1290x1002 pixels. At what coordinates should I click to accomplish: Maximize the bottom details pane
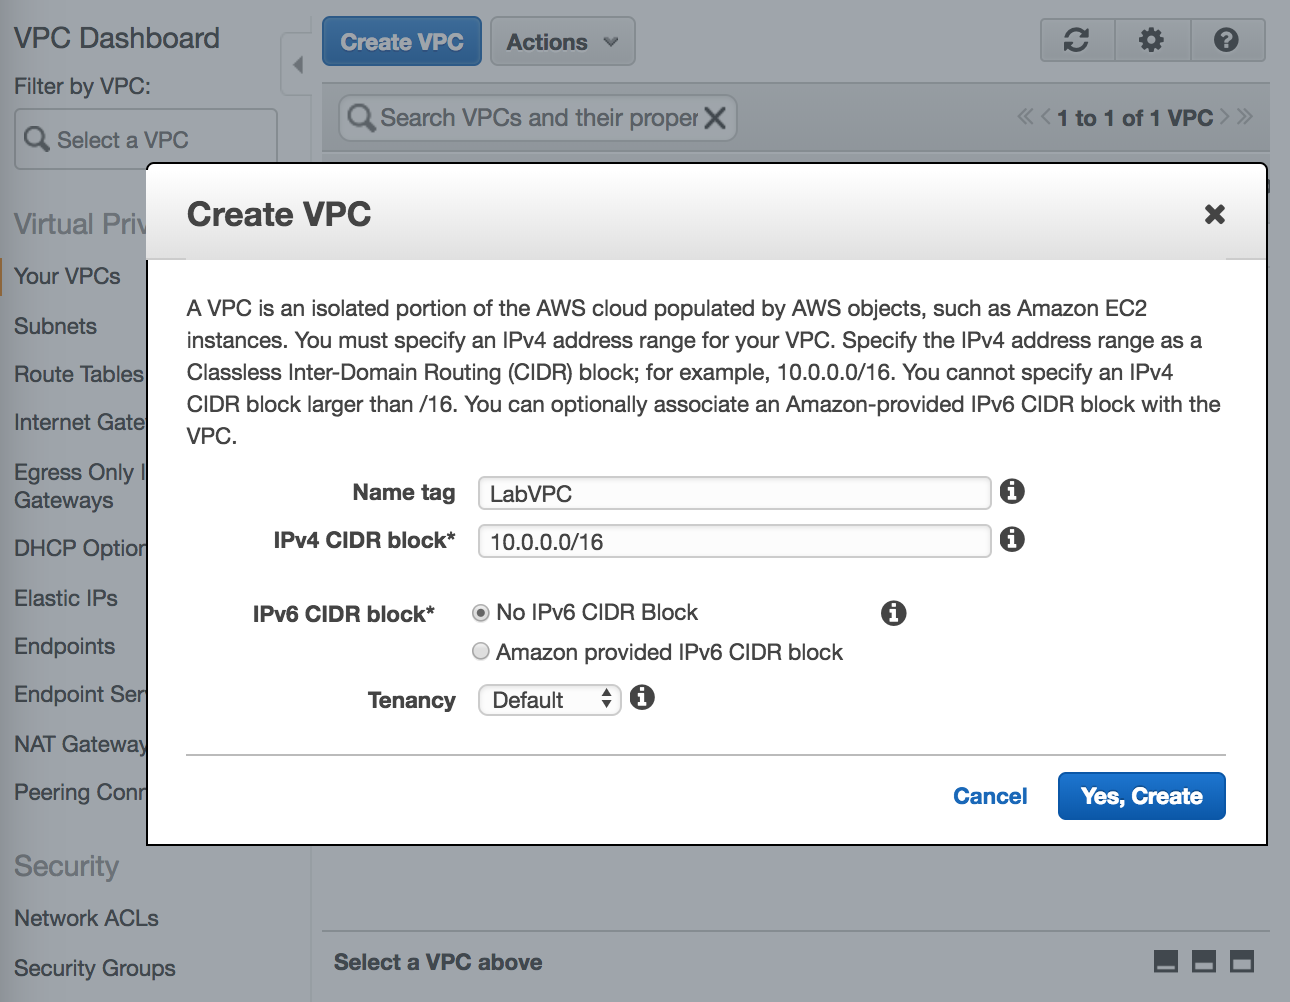click(1242, 961)
